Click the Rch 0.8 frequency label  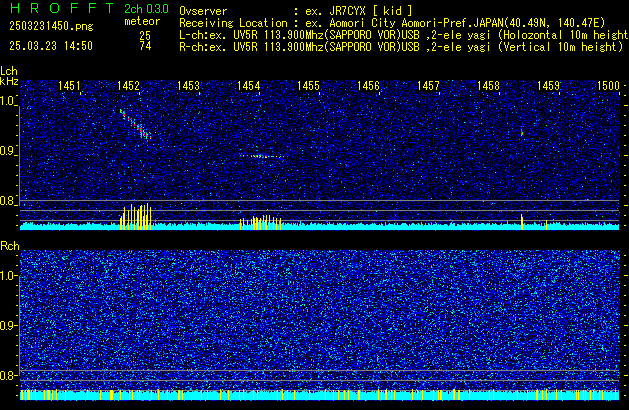coord(8,375)
